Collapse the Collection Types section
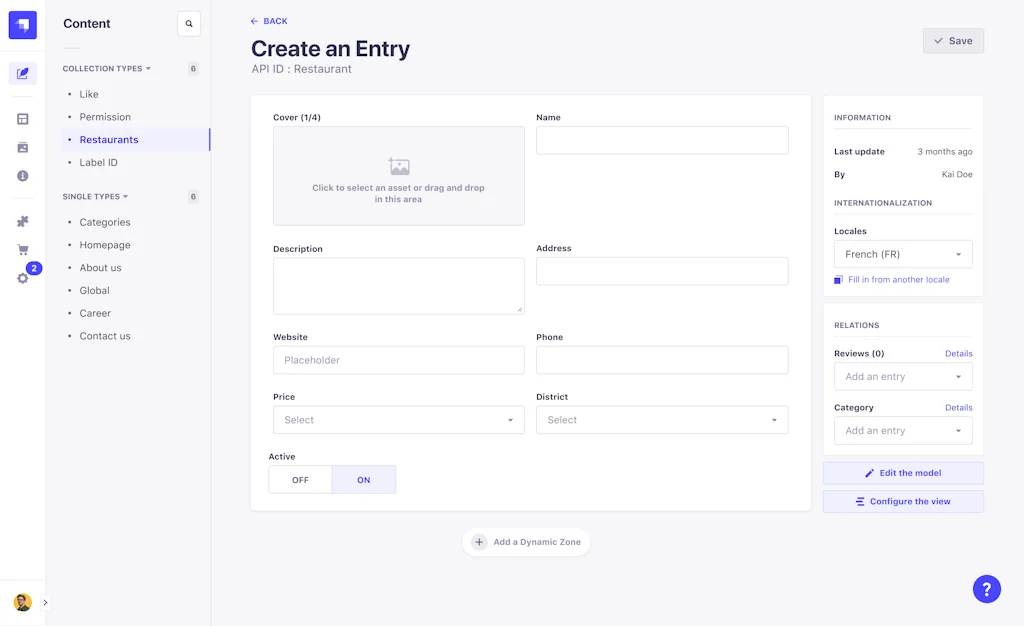1024x626 pixels. [107, 69]
